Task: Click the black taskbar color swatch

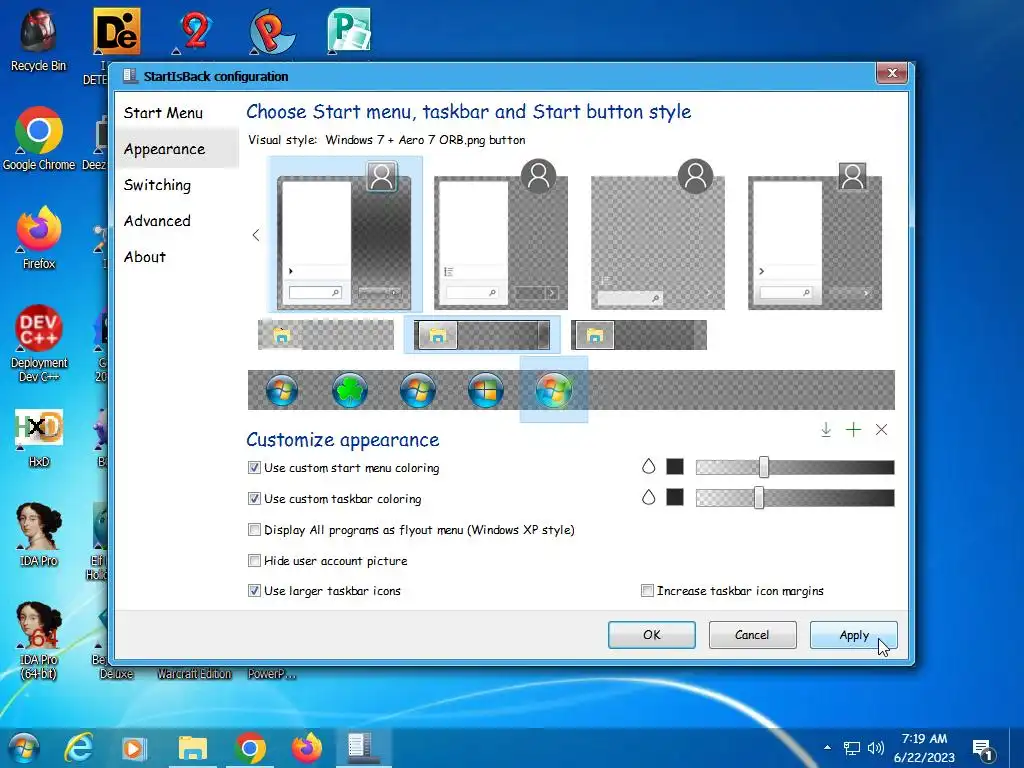Action: point(675,497)
